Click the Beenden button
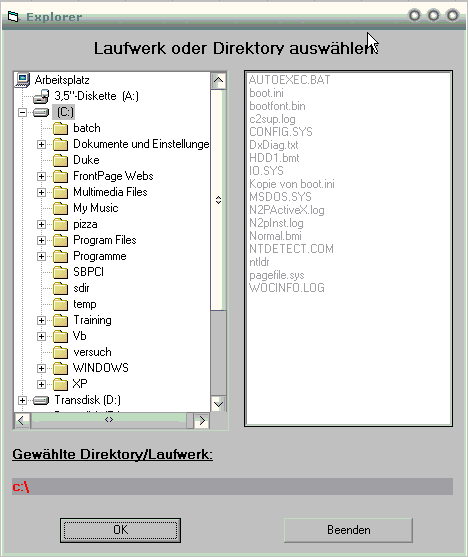 348,530
